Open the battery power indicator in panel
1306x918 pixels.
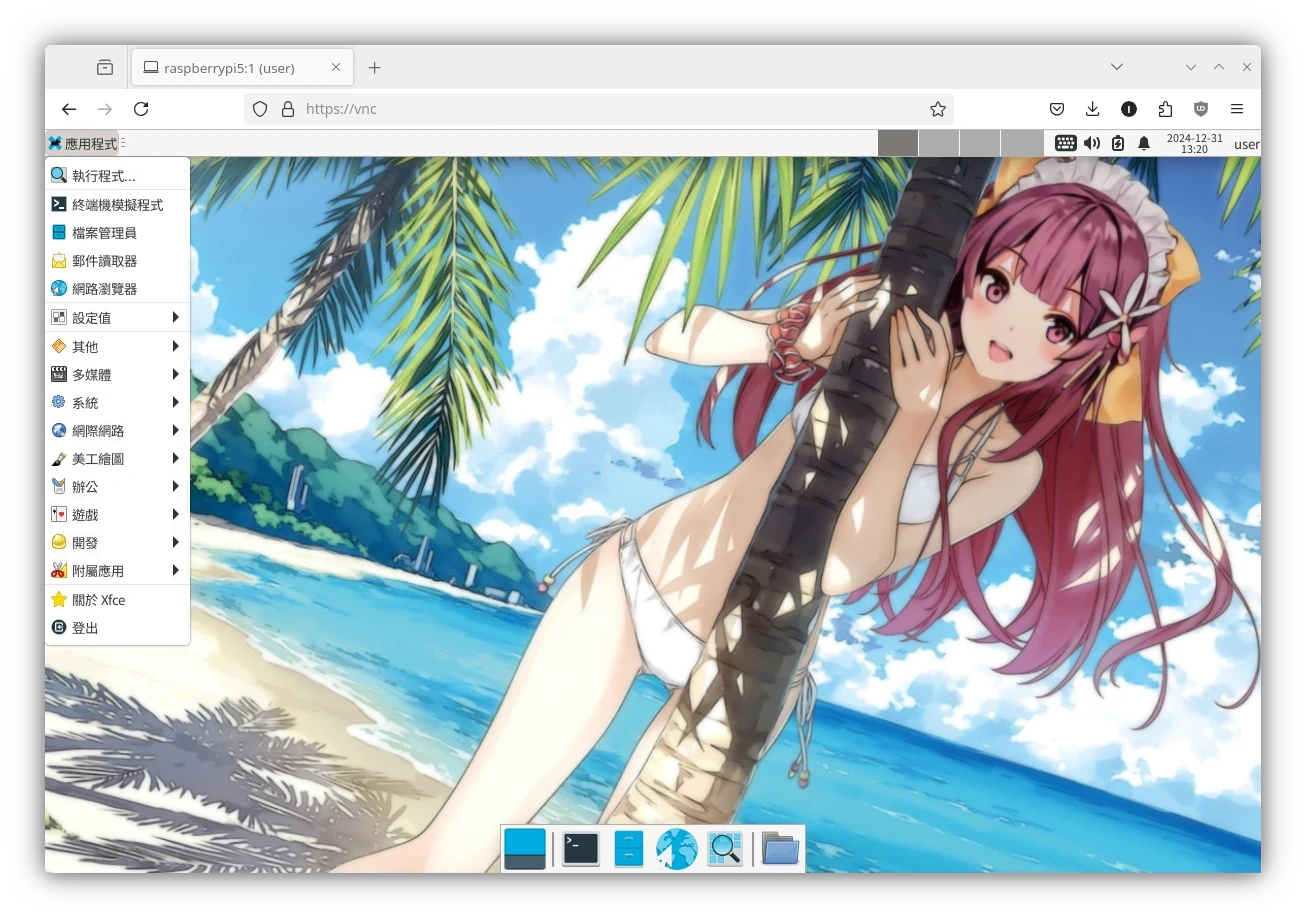(x=1118, y=144)
